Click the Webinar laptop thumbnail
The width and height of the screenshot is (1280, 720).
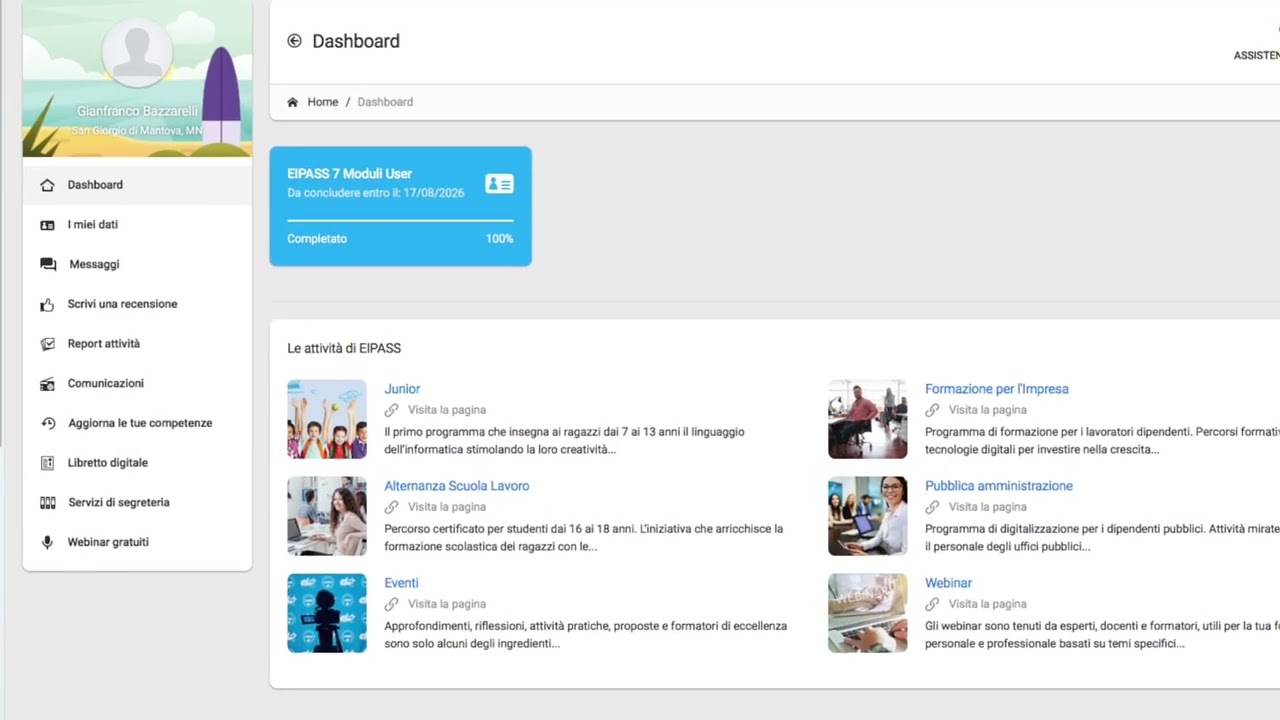868,613
